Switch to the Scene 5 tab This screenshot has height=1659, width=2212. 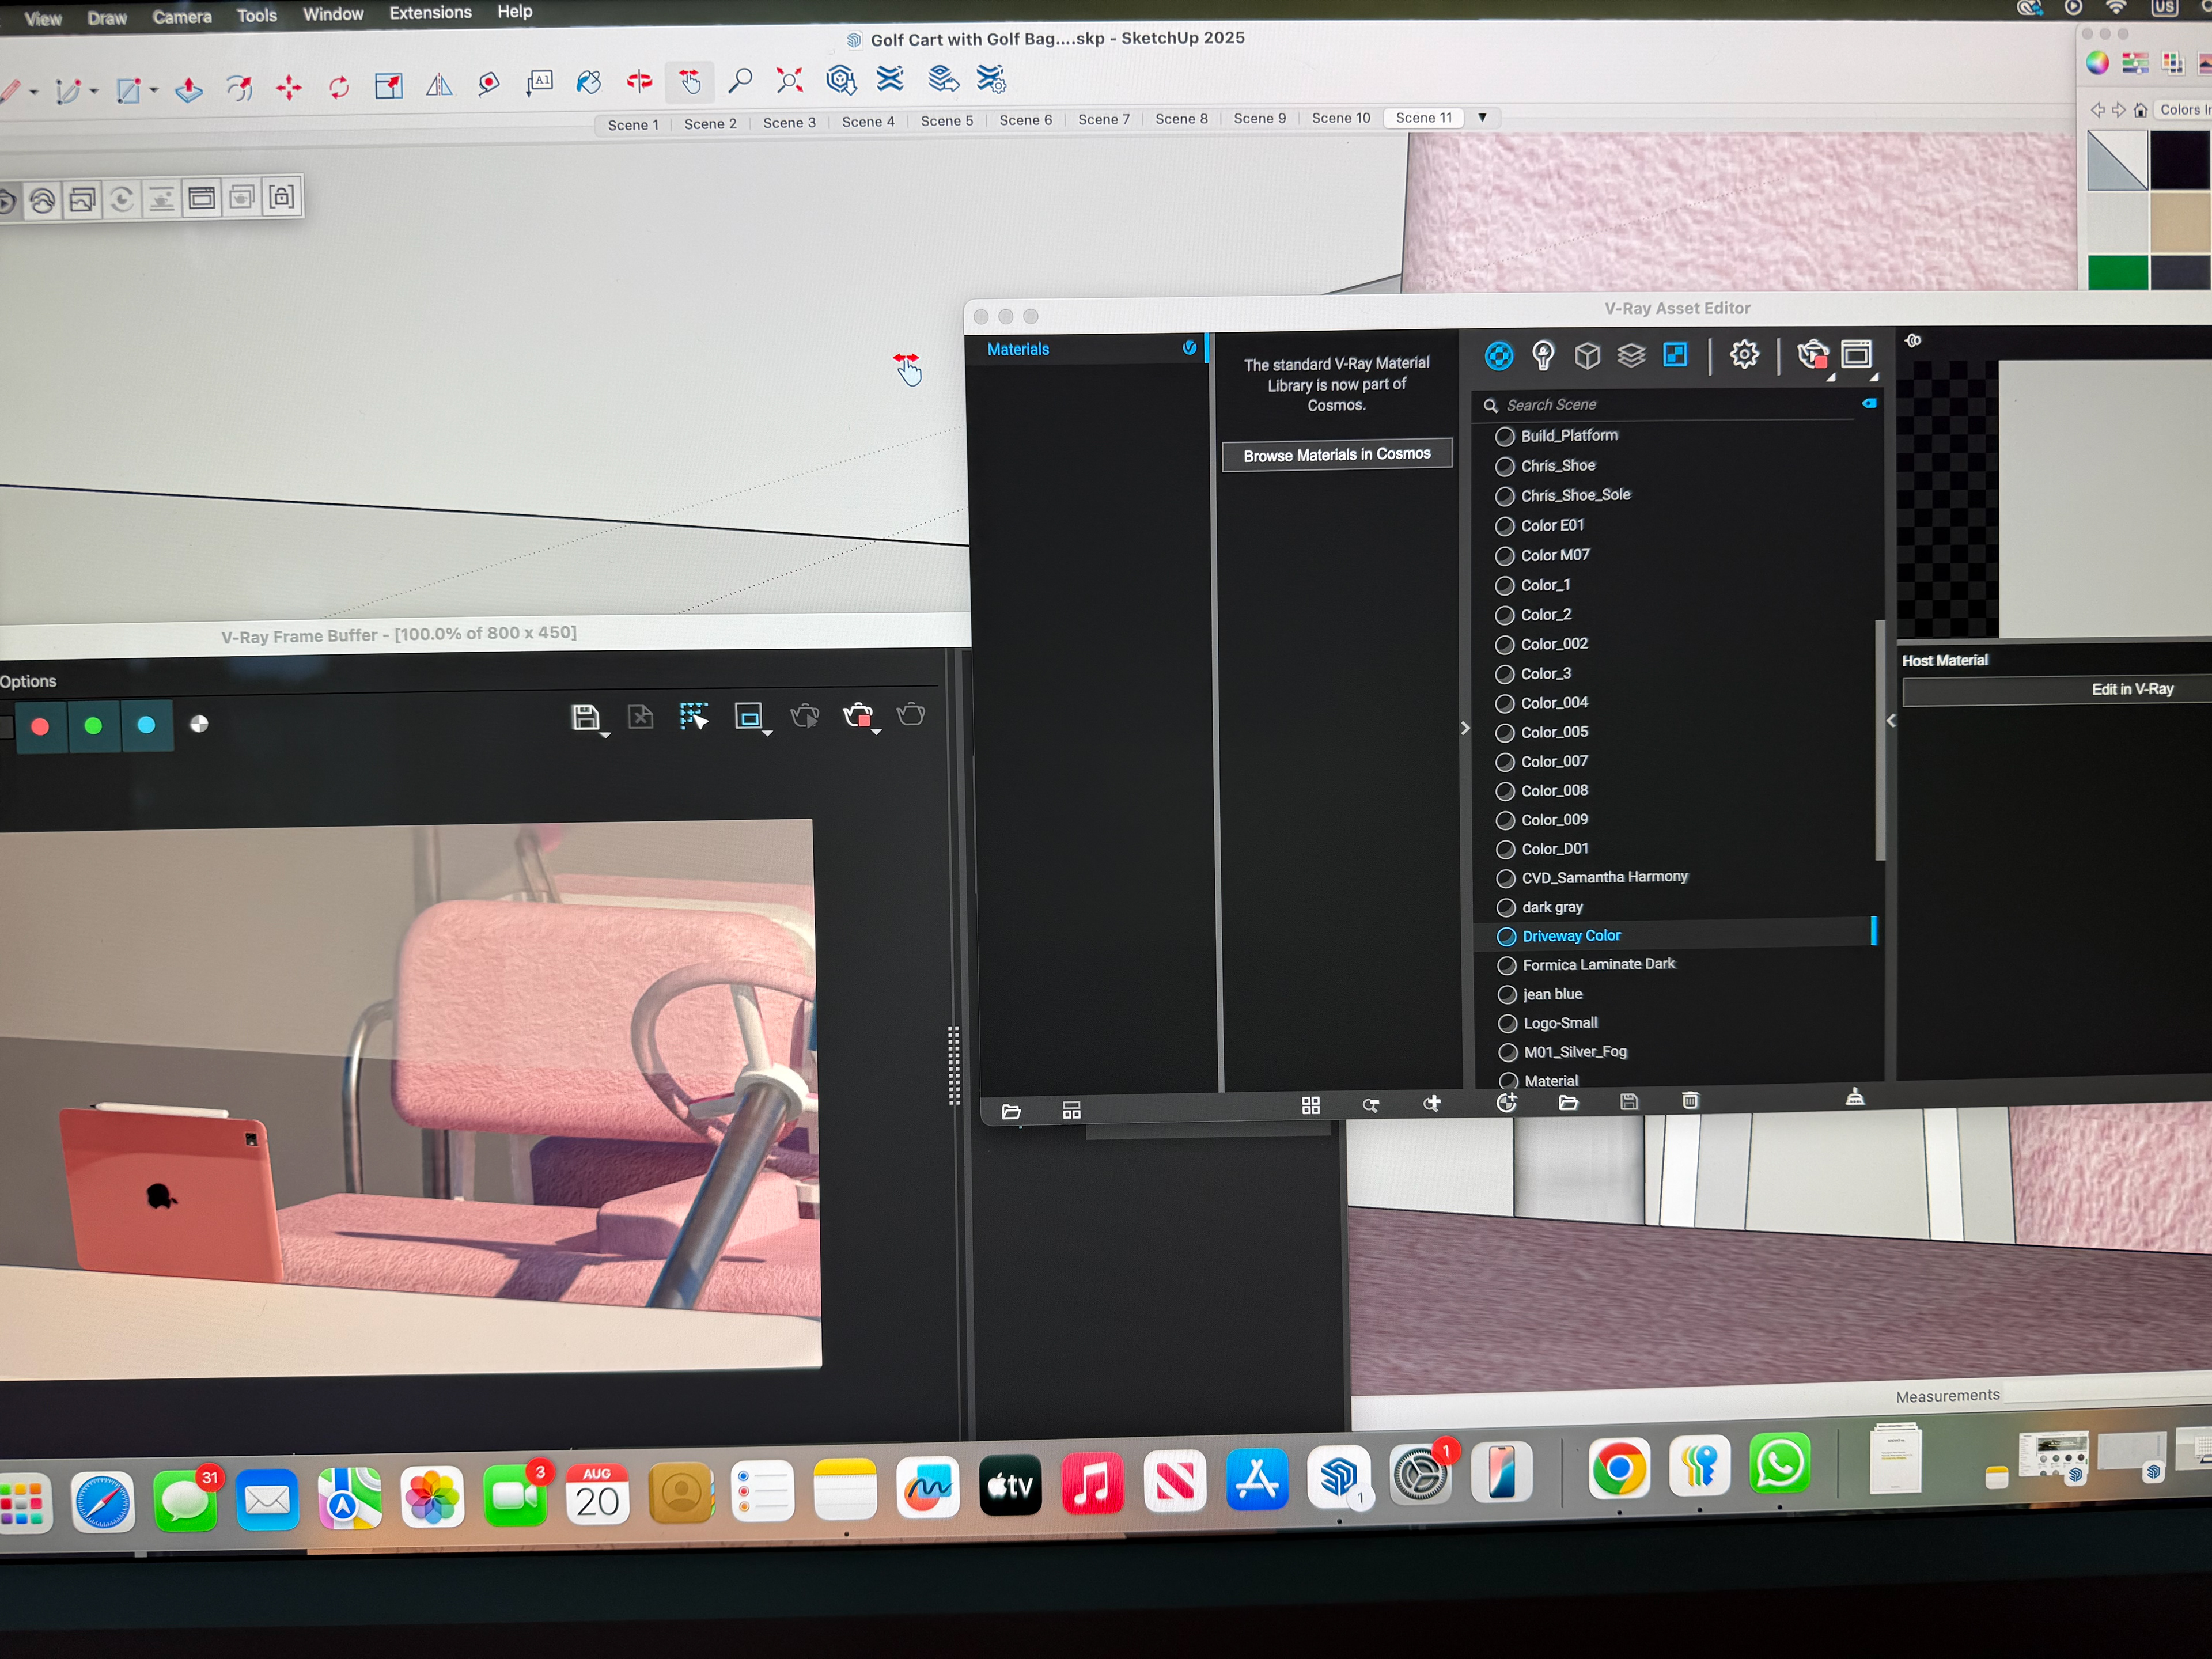(x=946, y=121)
